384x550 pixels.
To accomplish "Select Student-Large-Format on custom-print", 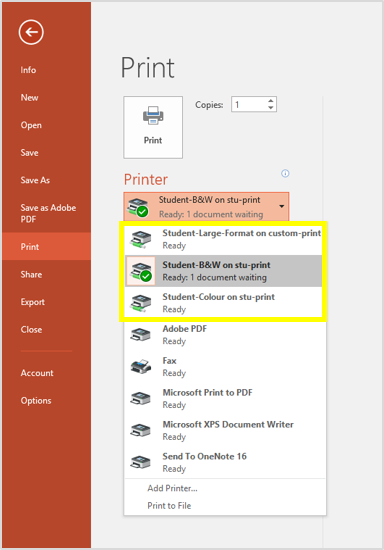I will tap(223, 239).
